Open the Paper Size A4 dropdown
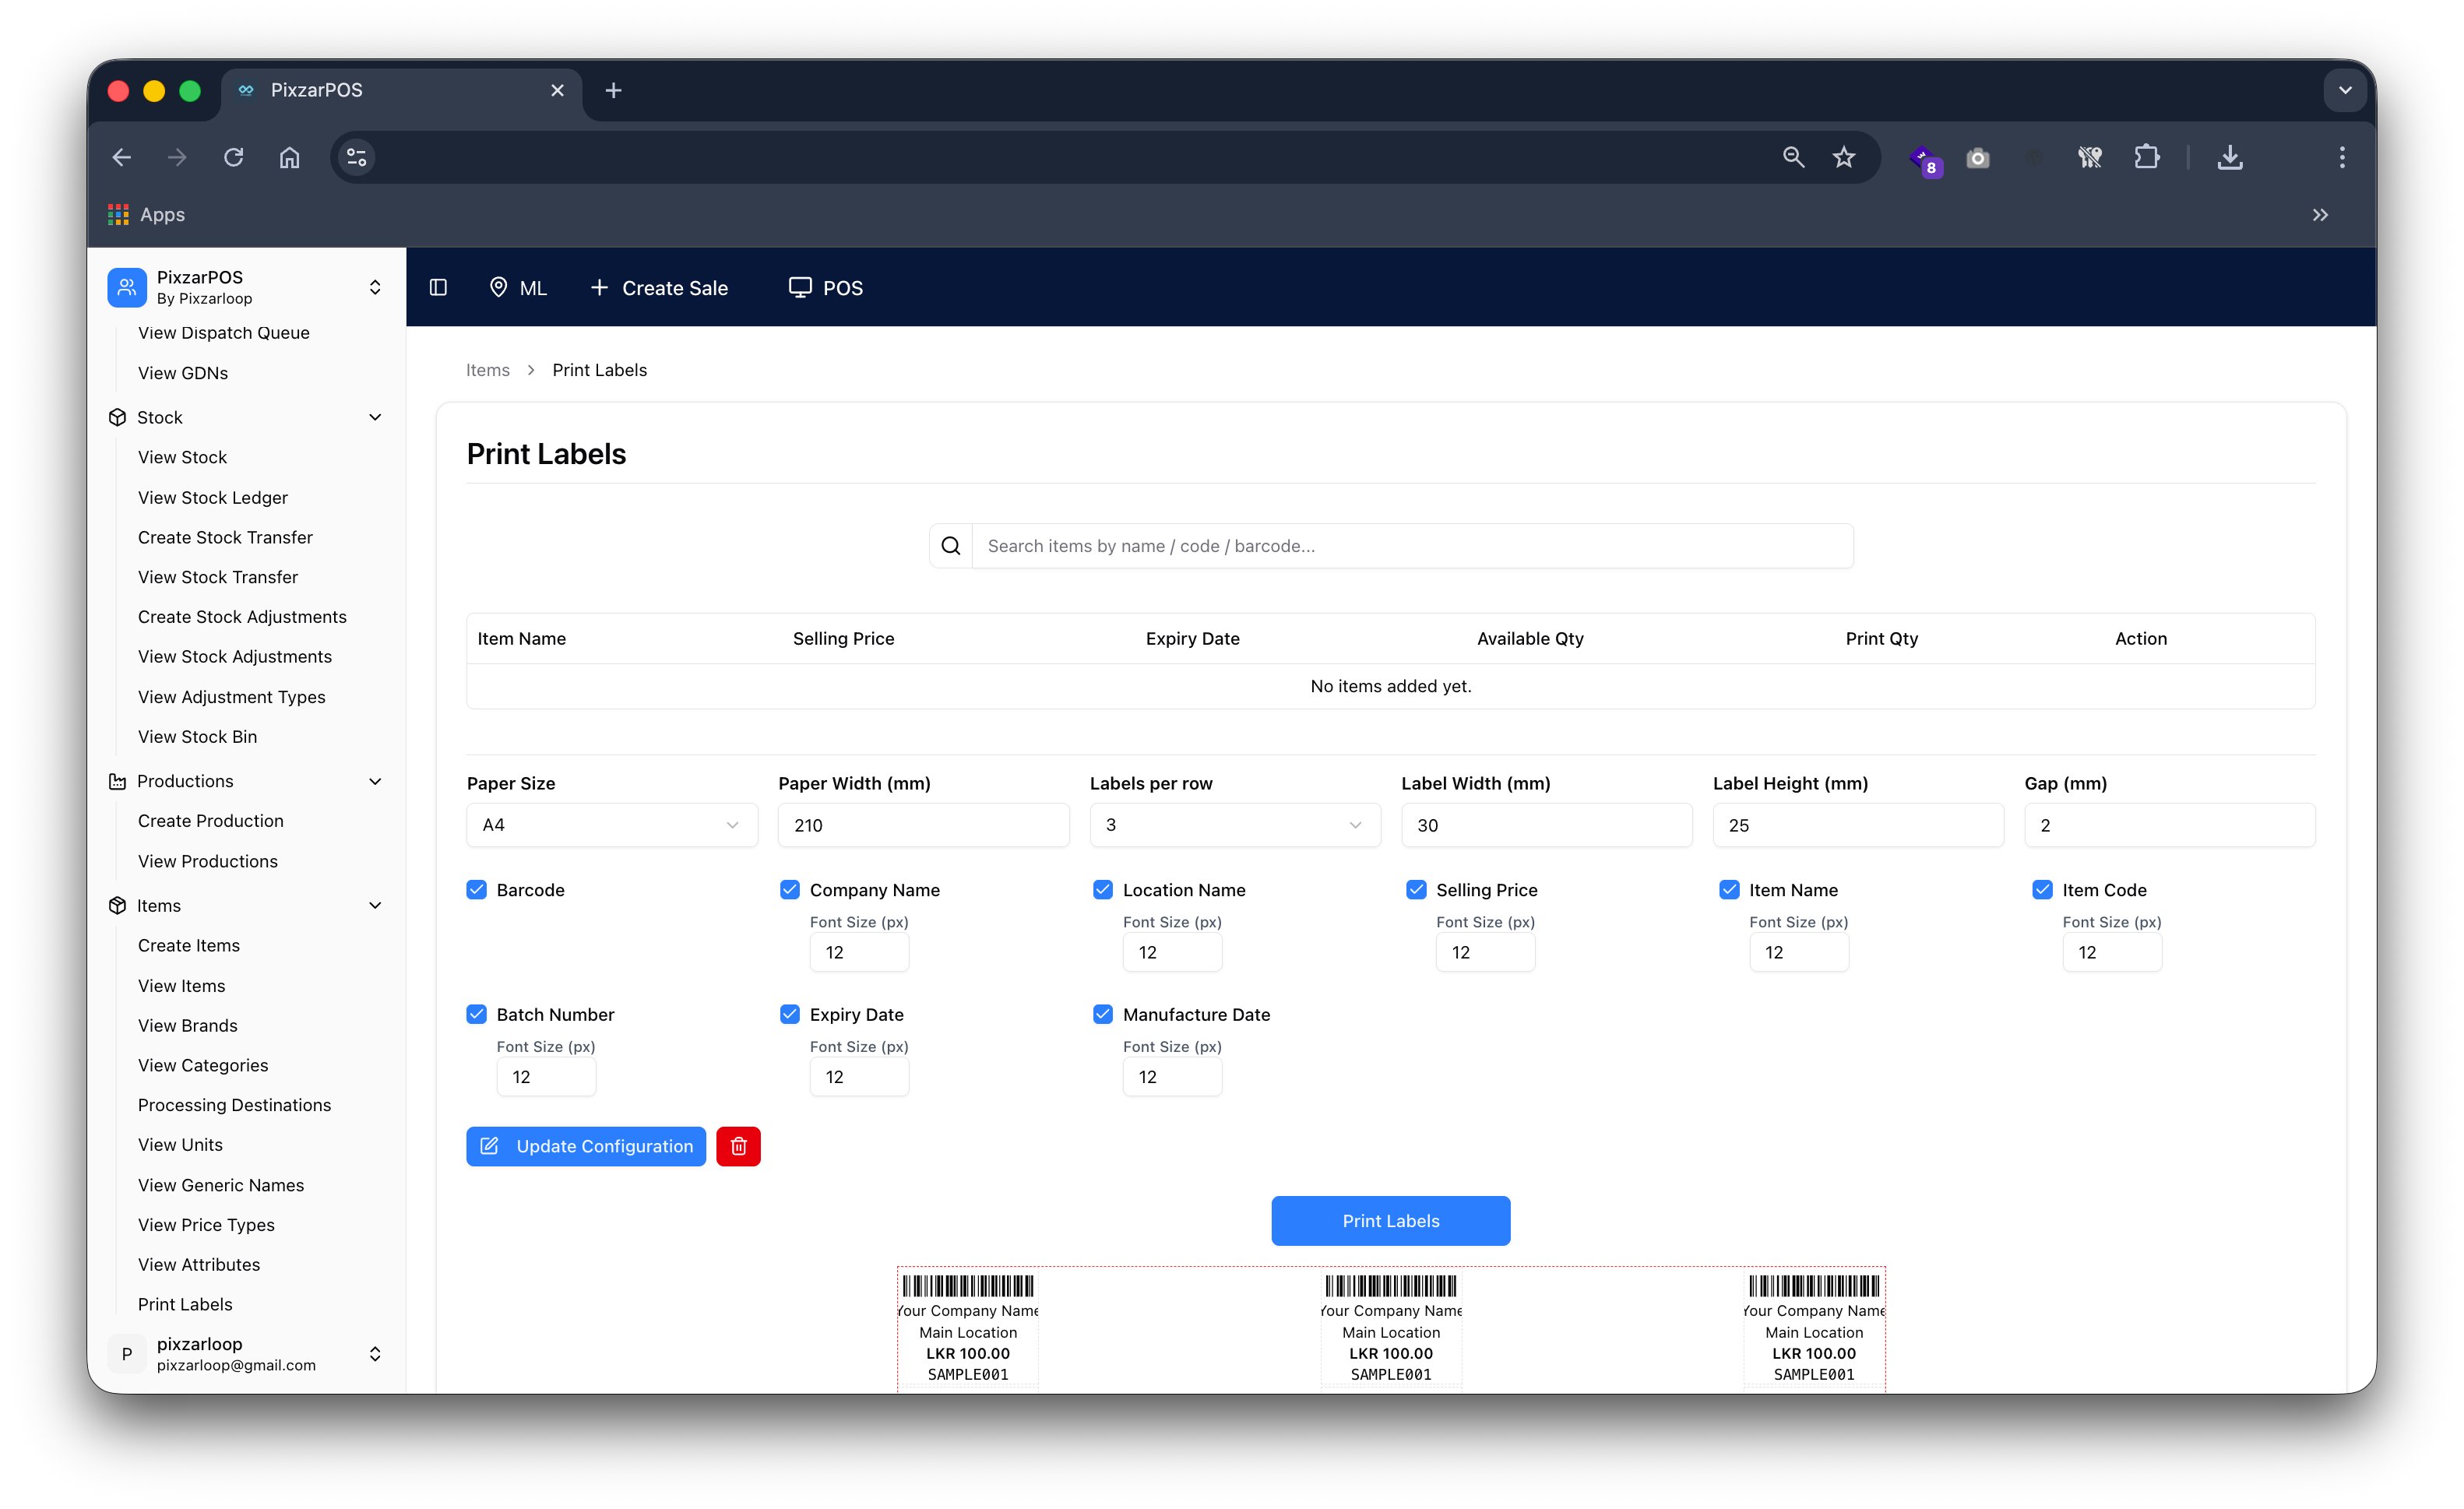This screenshot has width=2464, height=1509. click(611, 824)
